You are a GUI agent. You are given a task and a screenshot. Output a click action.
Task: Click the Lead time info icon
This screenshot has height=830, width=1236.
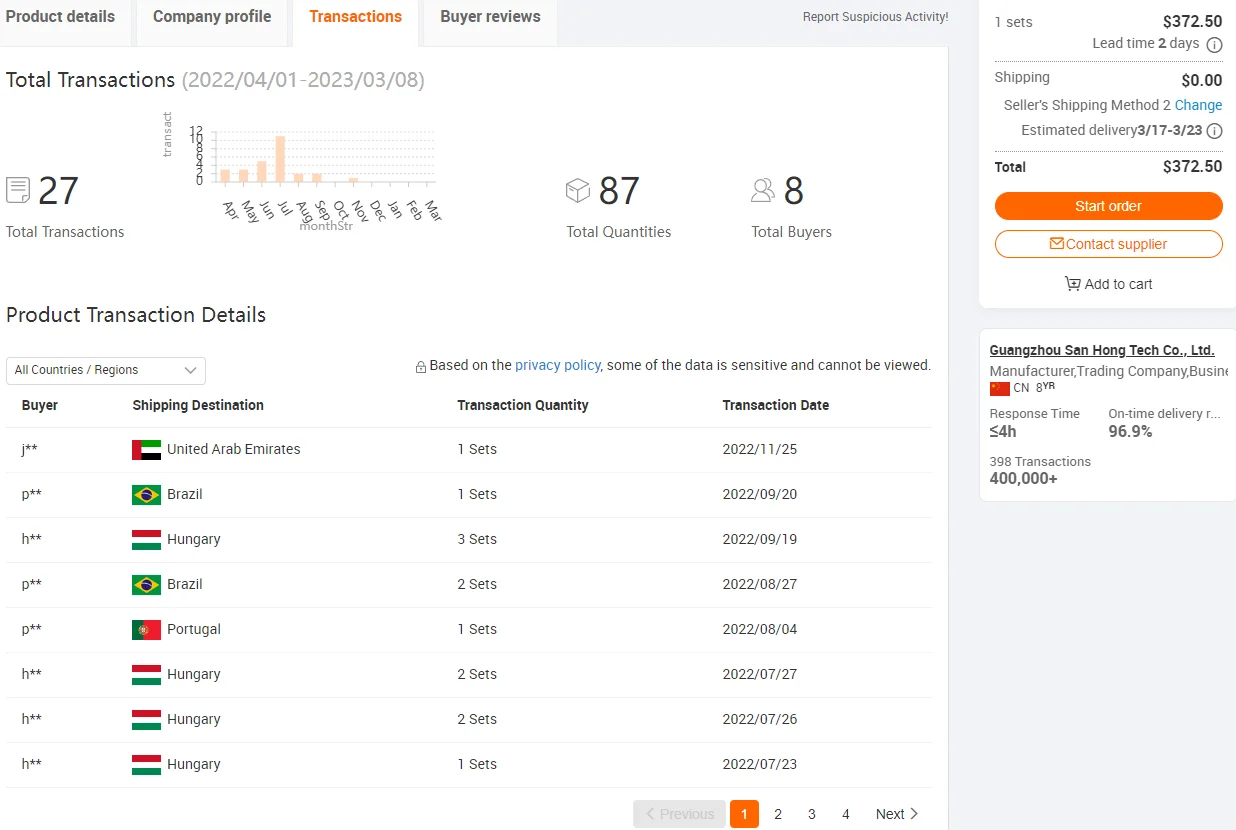tap(1214, 44)
